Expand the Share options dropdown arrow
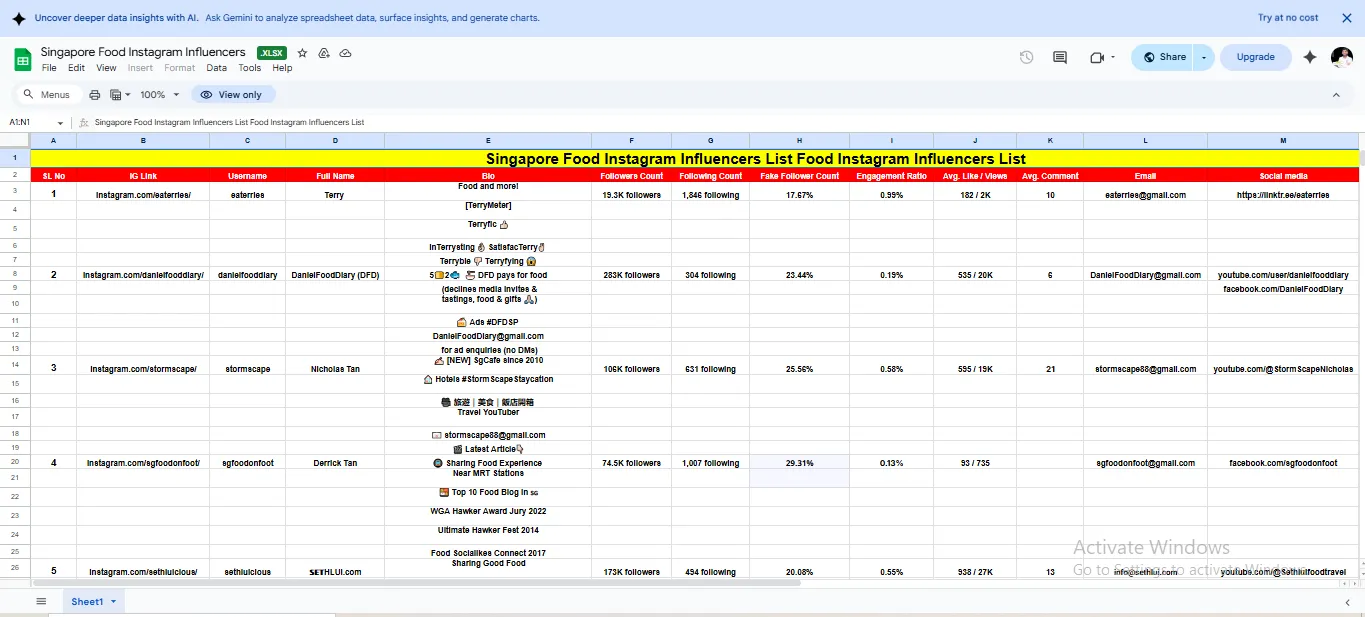 [x=1204, y=57]
